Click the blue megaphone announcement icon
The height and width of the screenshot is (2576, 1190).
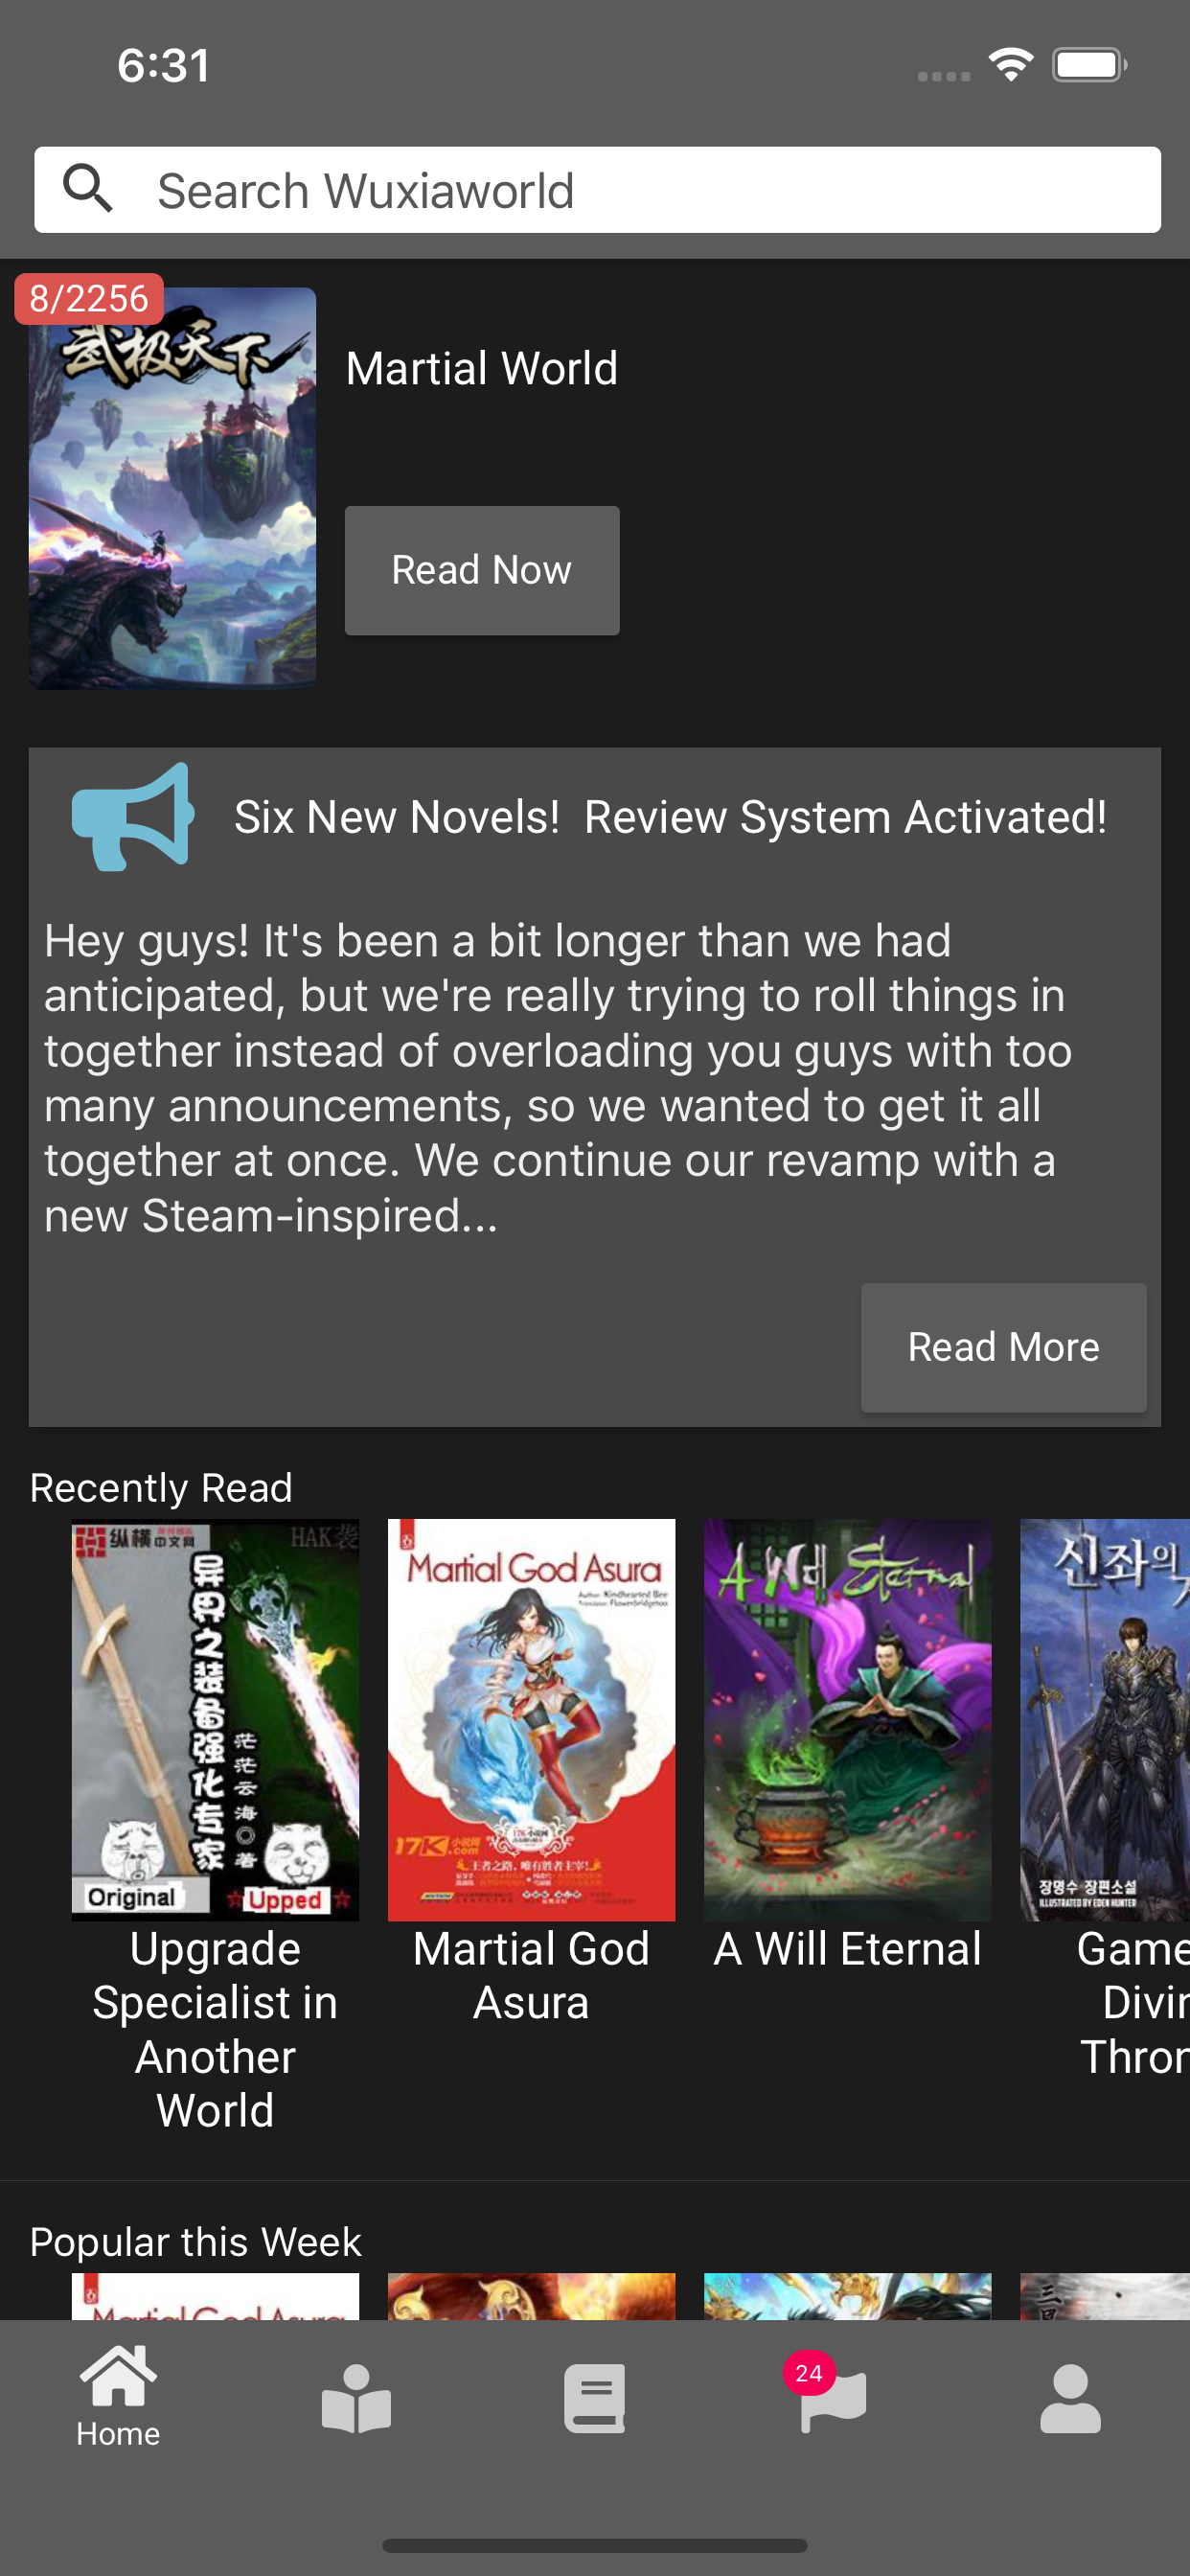pos(132,816)
